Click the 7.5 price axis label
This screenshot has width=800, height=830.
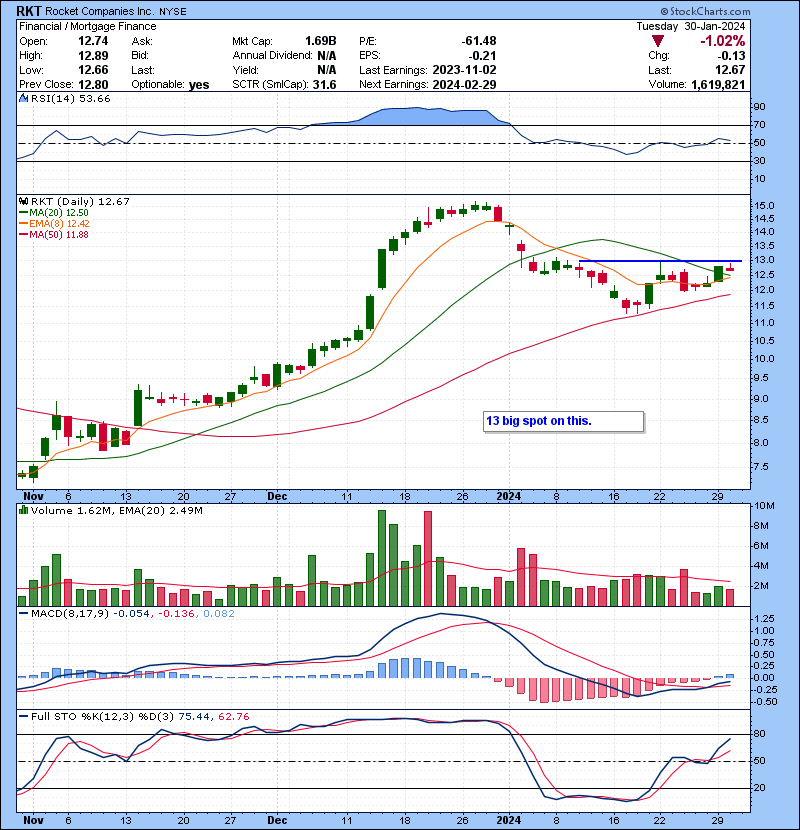pos(762,466)
